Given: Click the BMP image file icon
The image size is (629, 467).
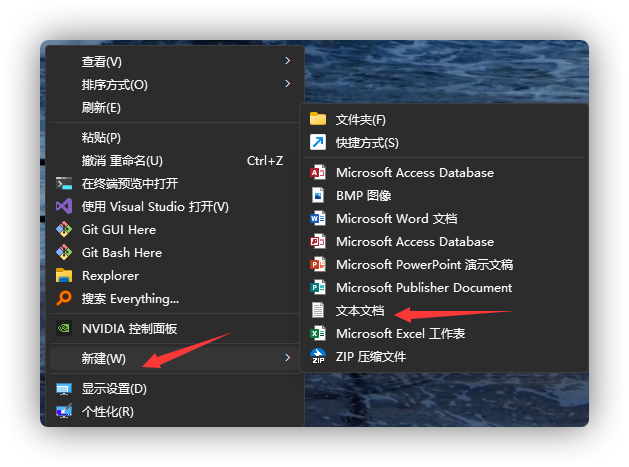Looking at the screenshot, I should tap(318, 195).
